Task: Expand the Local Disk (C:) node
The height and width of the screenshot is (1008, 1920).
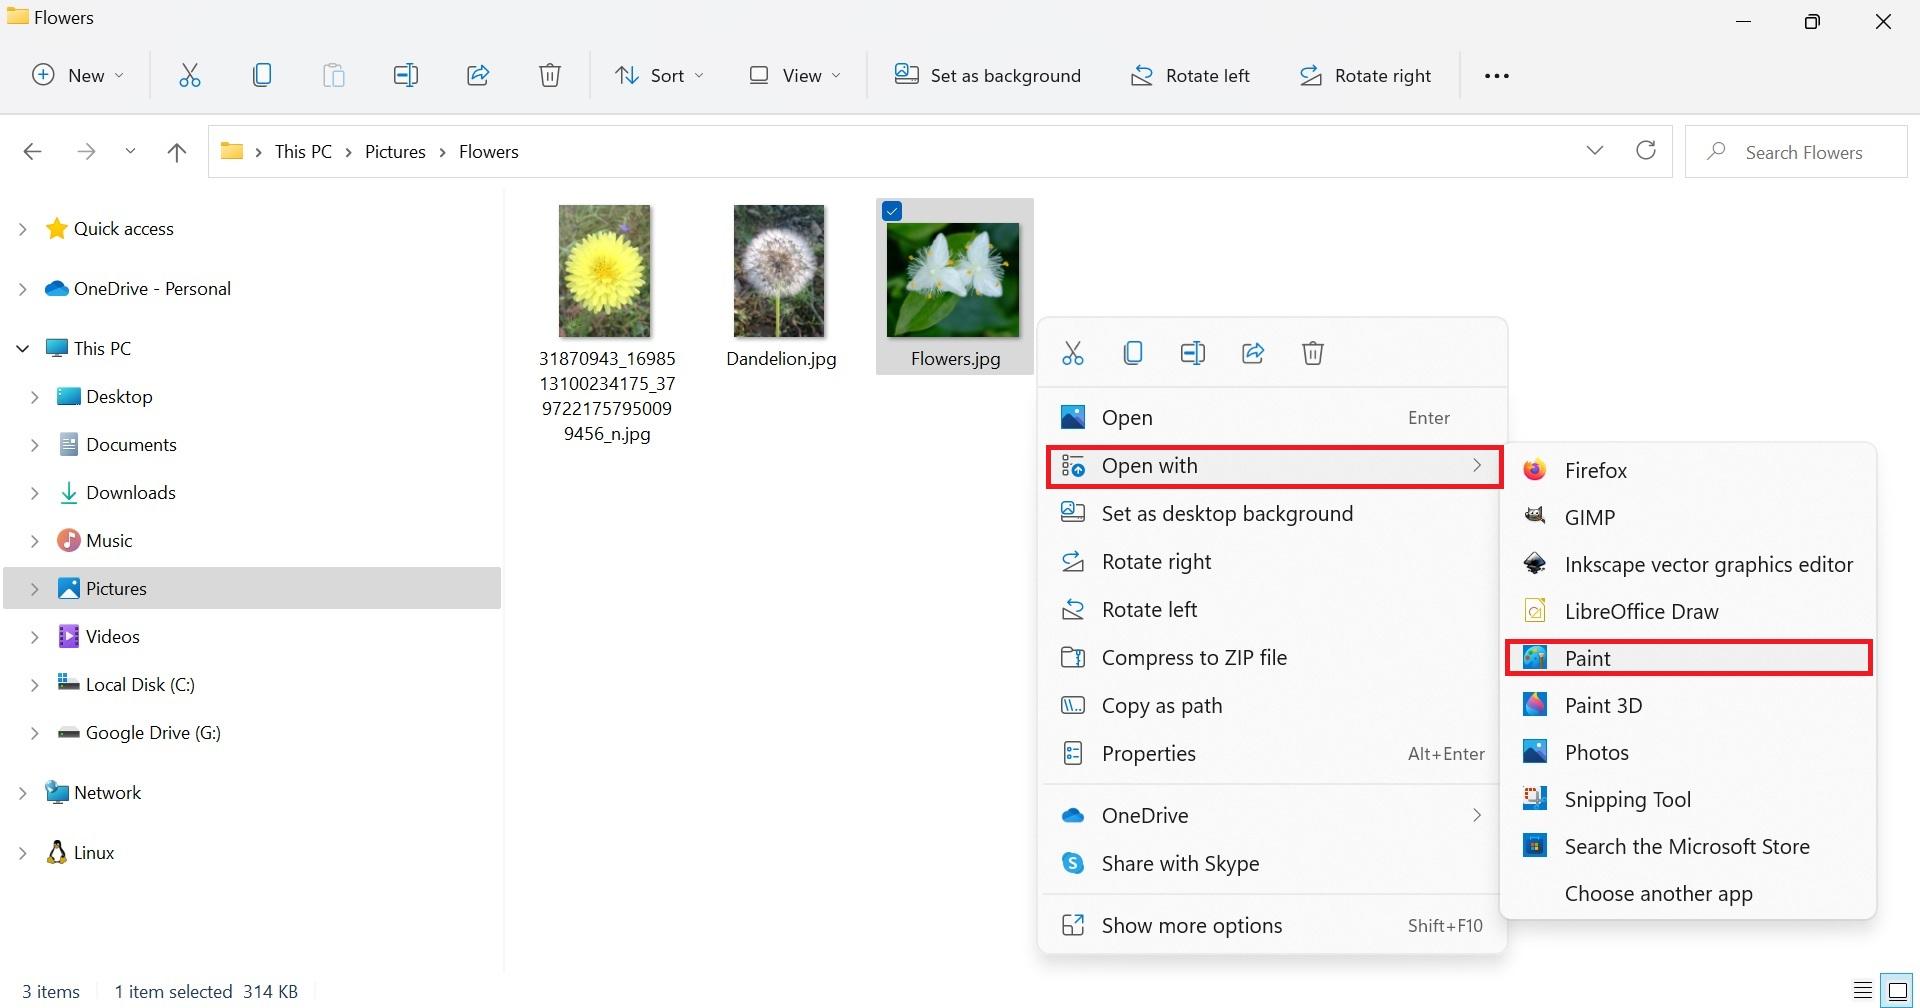Action: [x=34, y=685]
